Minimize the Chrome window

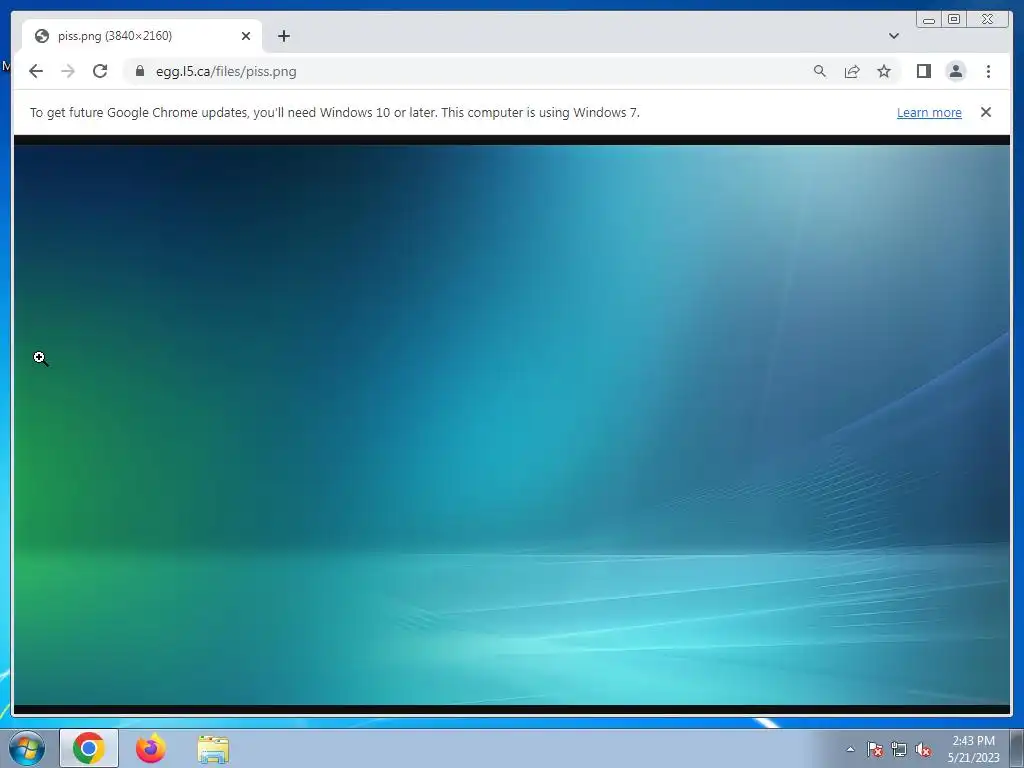tap(929, 20)
